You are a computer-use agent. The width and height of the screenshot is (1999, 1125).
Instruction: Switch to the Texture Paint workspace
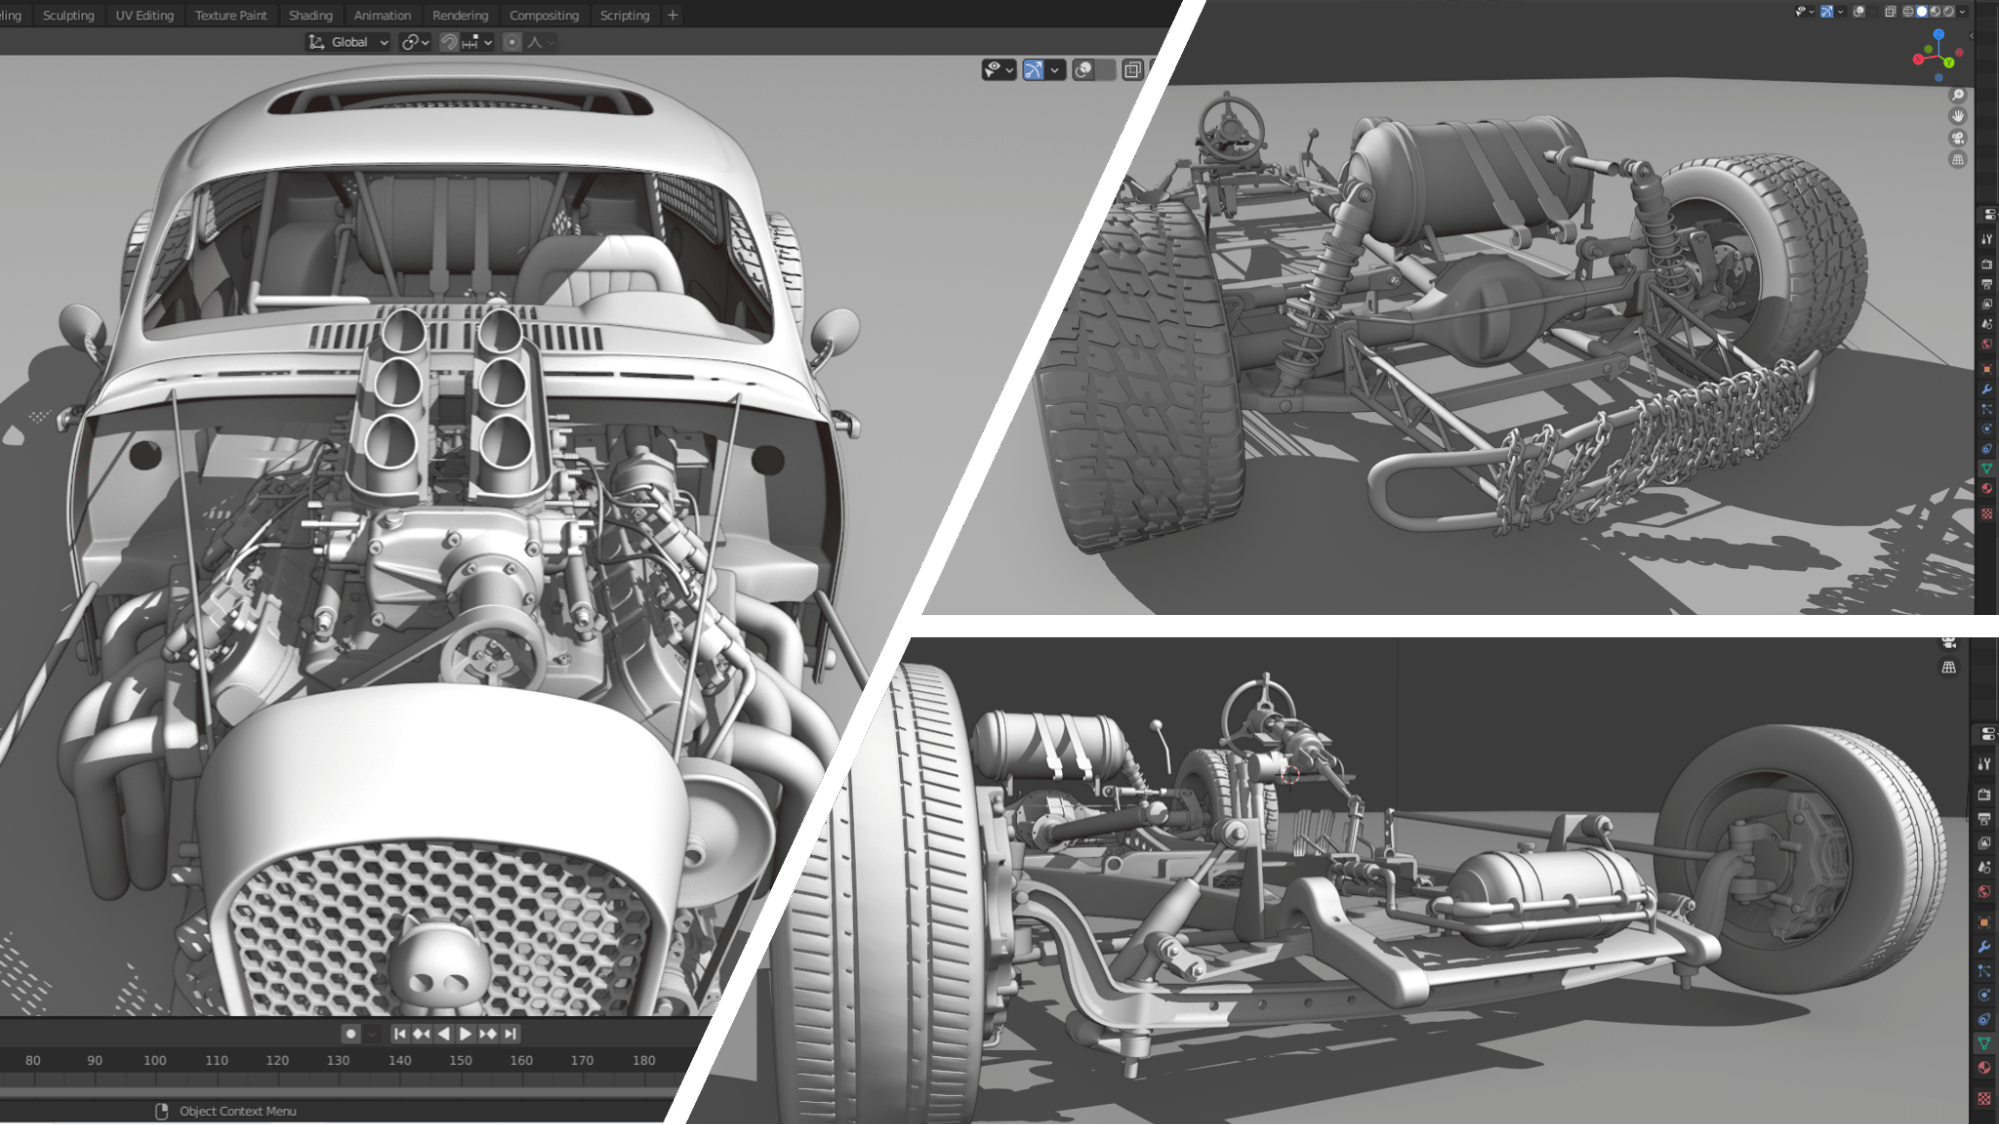pos(230,15)
